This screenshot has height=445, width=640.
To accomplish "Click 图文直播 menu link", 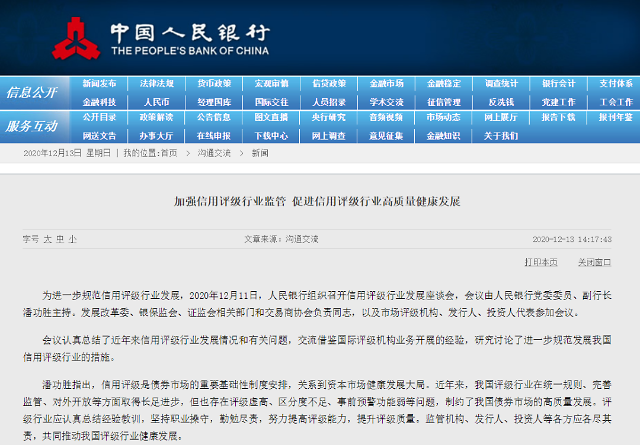I will pyautogui.click(x=271, y=118).
